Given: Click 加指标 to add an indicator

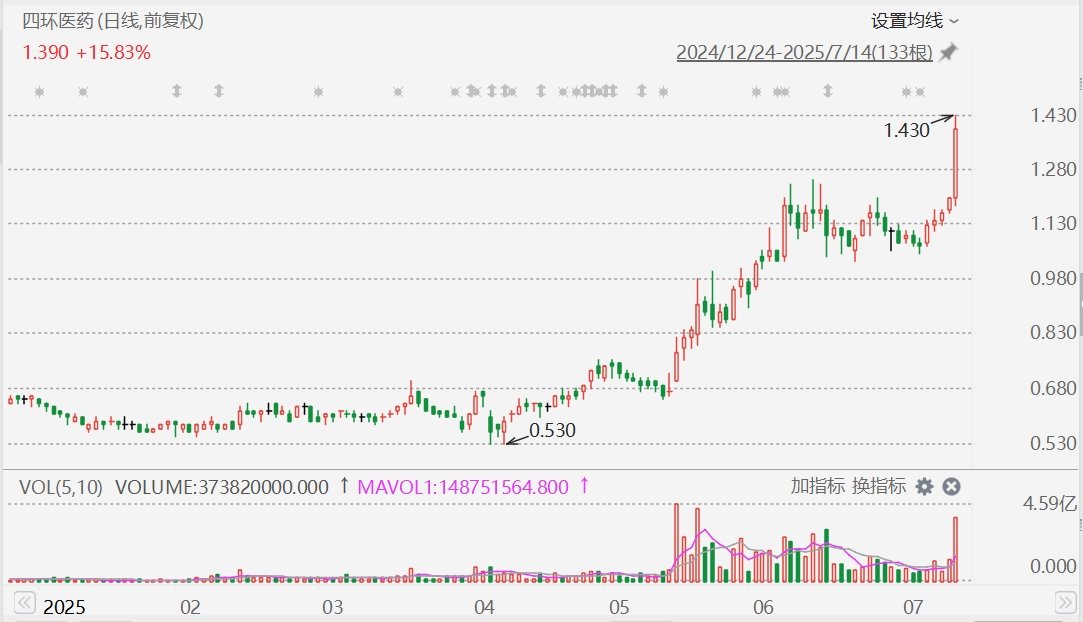Looking at the screenshot, I should [x=816, y=487].
